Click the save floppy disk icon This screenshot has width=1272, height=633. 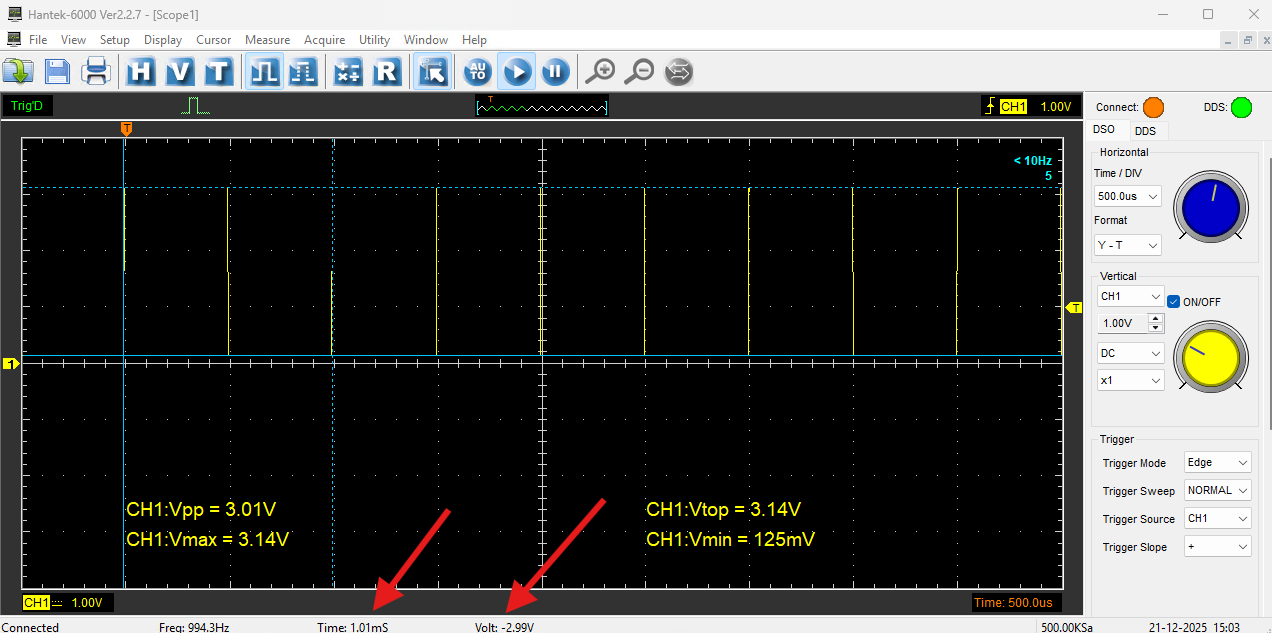pos(57,71)
